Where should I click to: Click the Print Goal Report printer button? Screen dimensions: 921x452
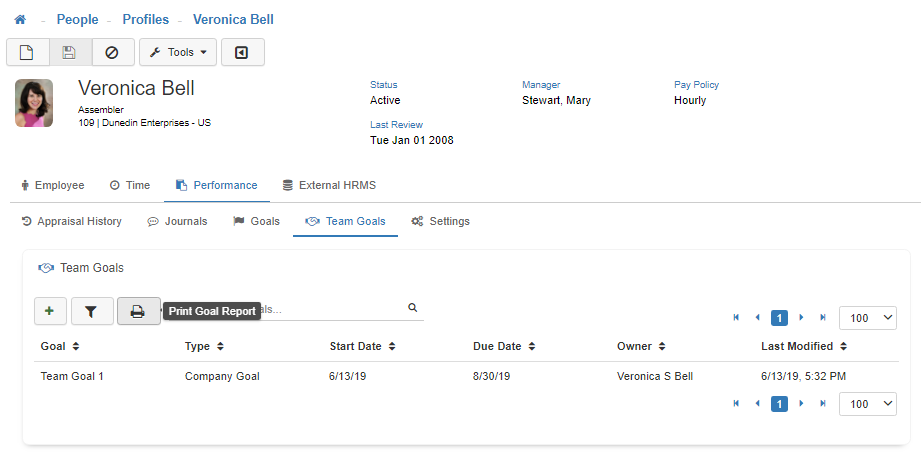pyautogui.click(x=138, y=312)
